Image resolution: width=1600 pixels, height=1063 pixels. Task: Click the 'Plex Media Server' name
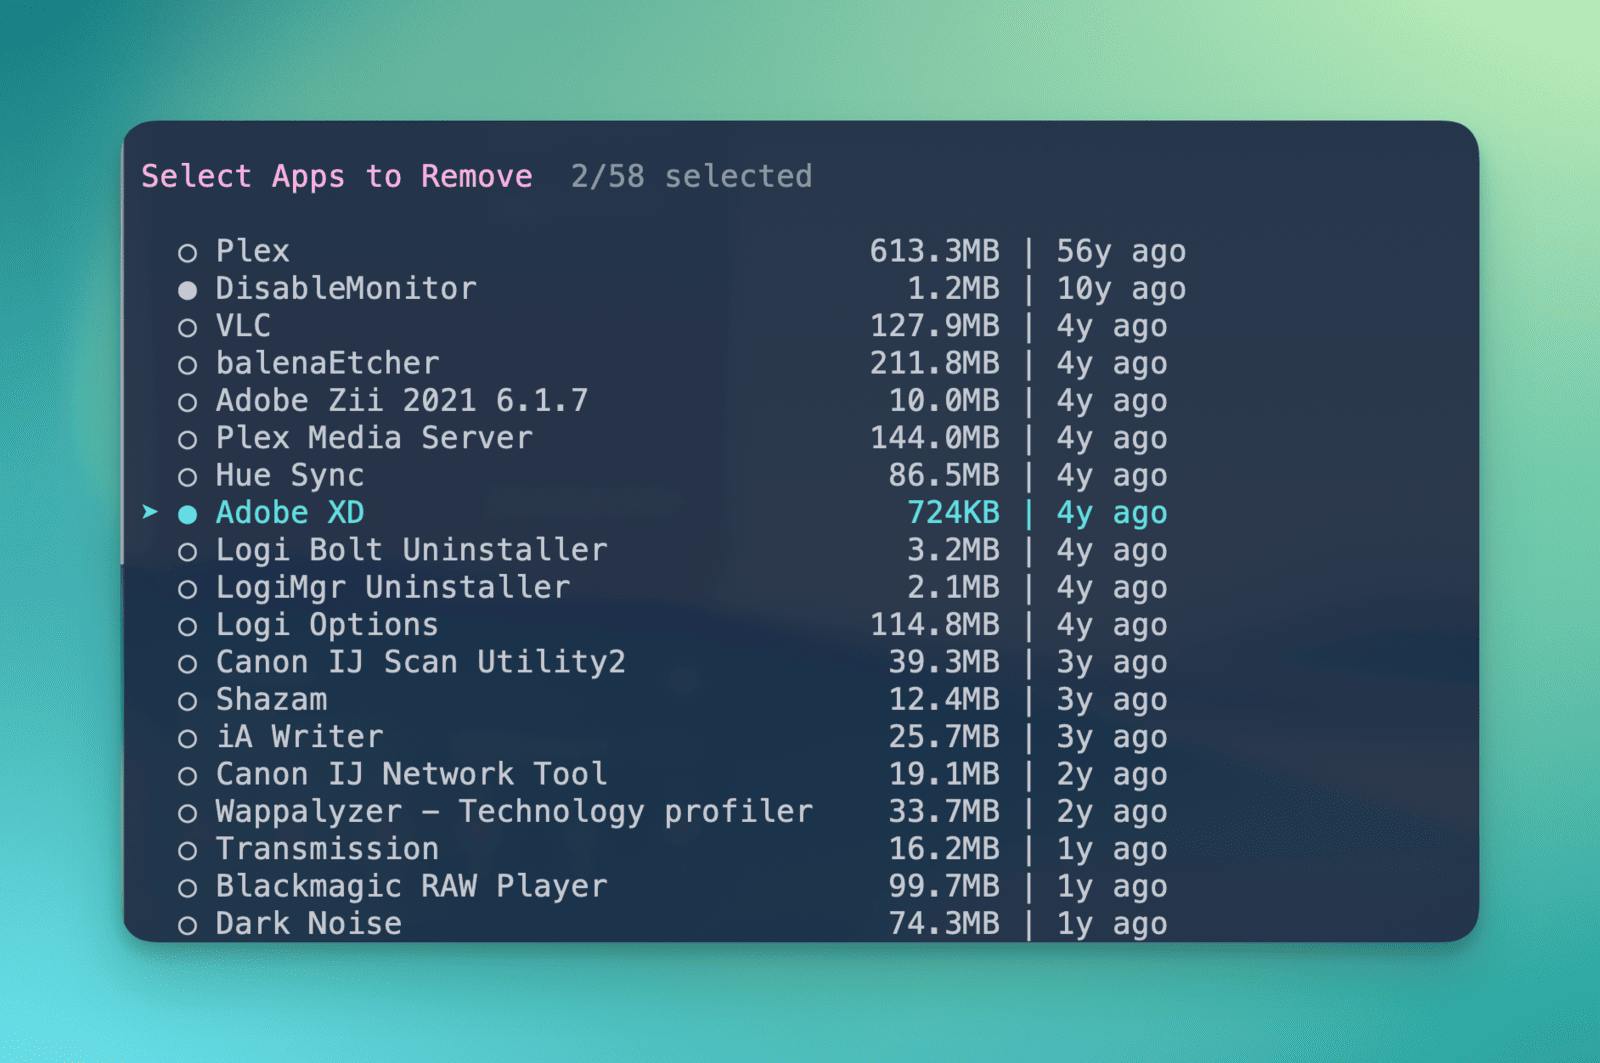click(x=374, y=437)
